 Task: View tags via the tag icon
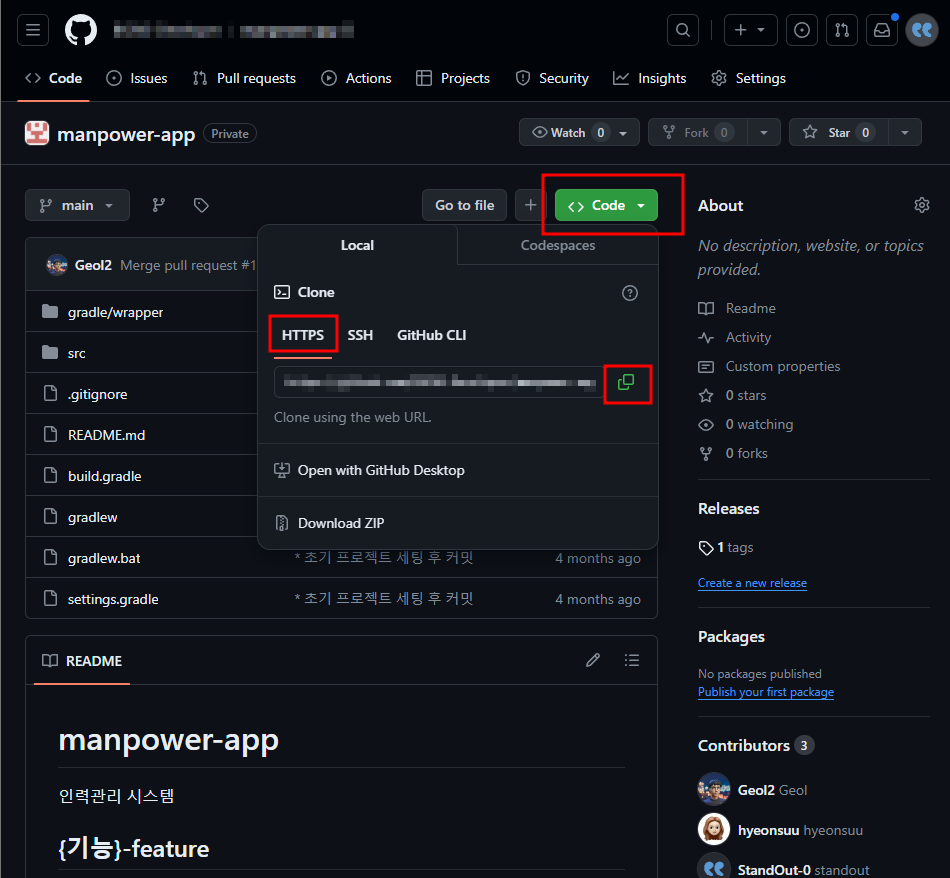pos(201,205)
